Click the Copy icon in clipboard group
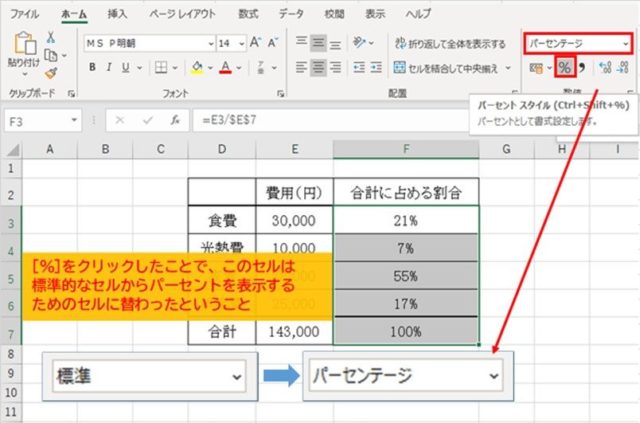This screenshot has height=423, width=640. [51, 55]
